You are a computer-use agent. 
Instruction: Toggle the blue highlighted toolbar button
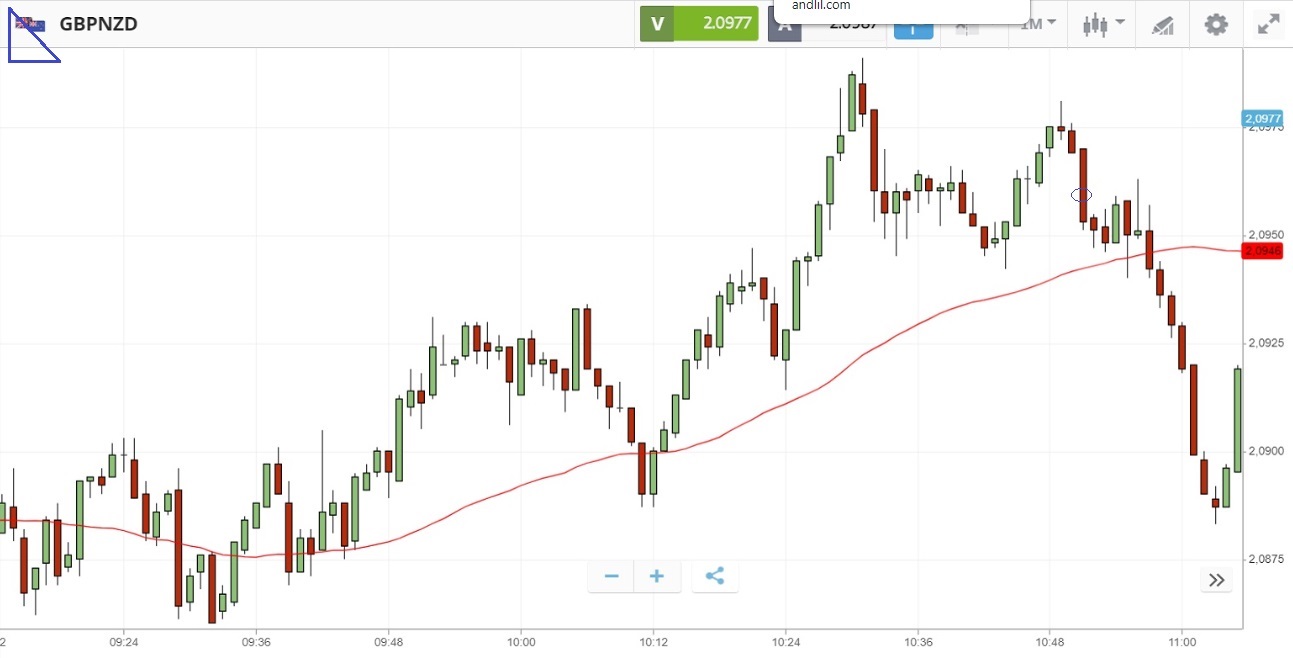(913, 31)
